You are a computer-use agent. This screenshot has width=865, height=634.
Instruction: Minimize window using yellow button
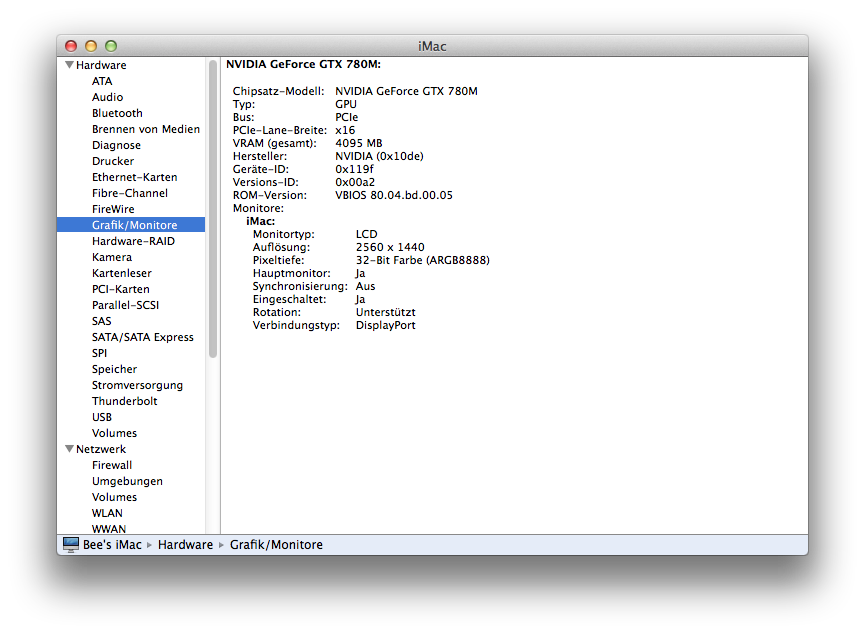[91, 46]
